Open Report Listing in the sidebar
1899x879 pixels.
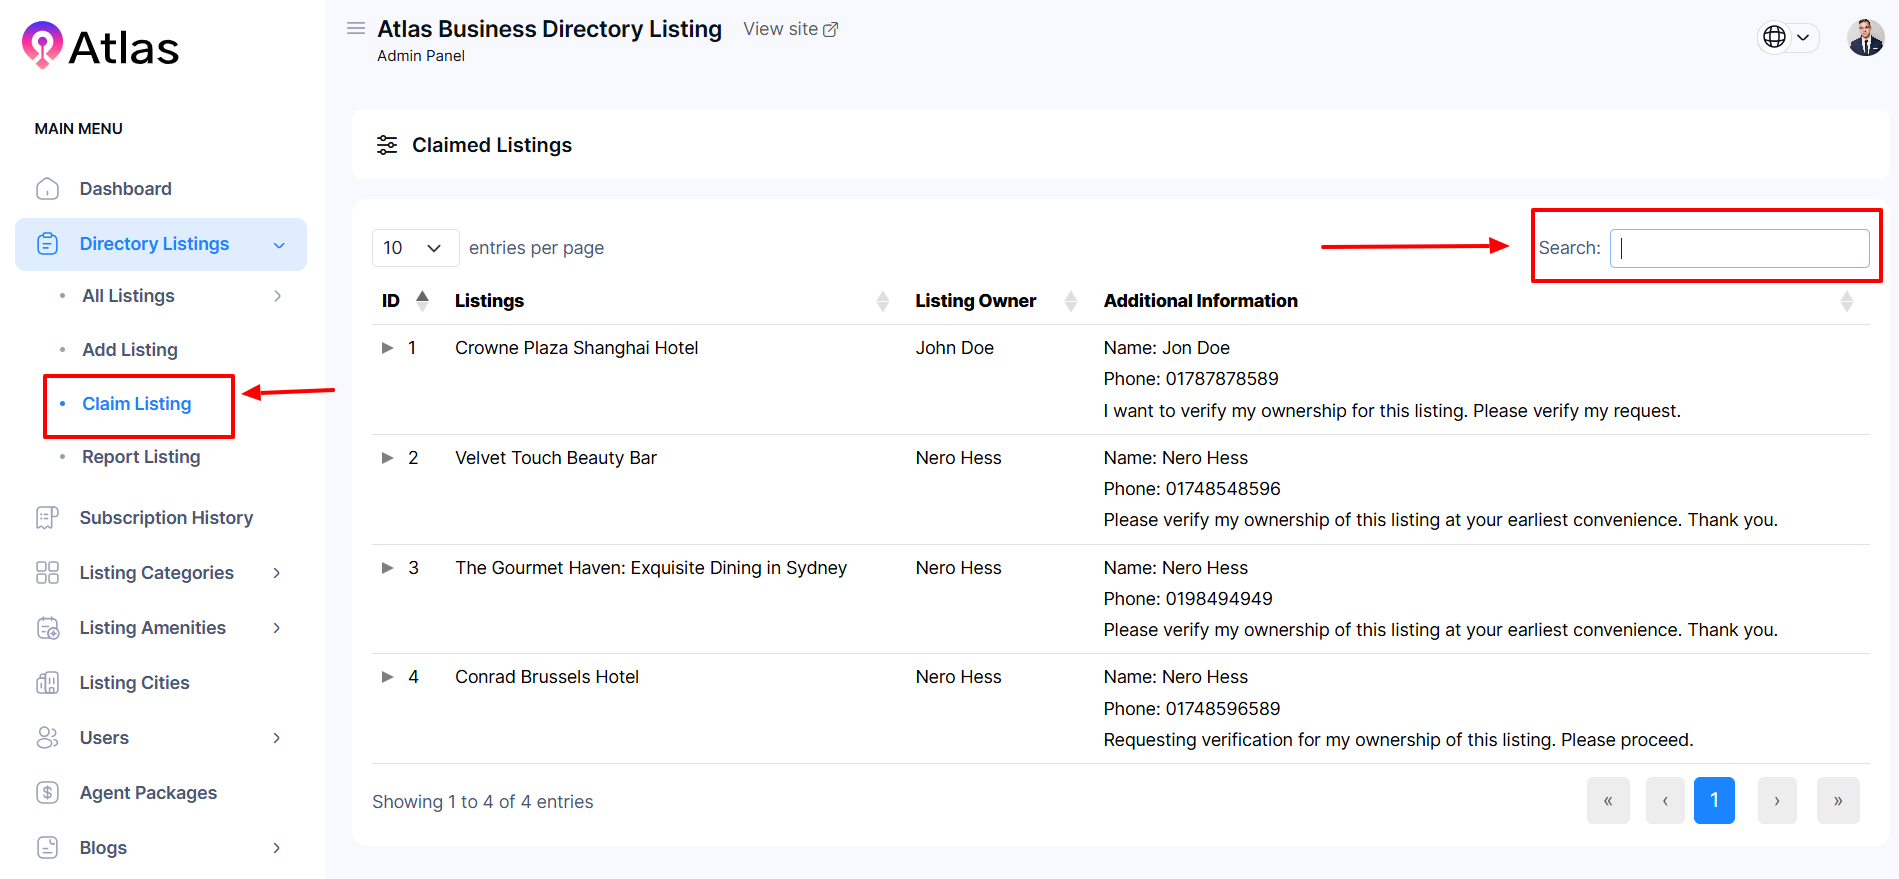click(141, 457)
